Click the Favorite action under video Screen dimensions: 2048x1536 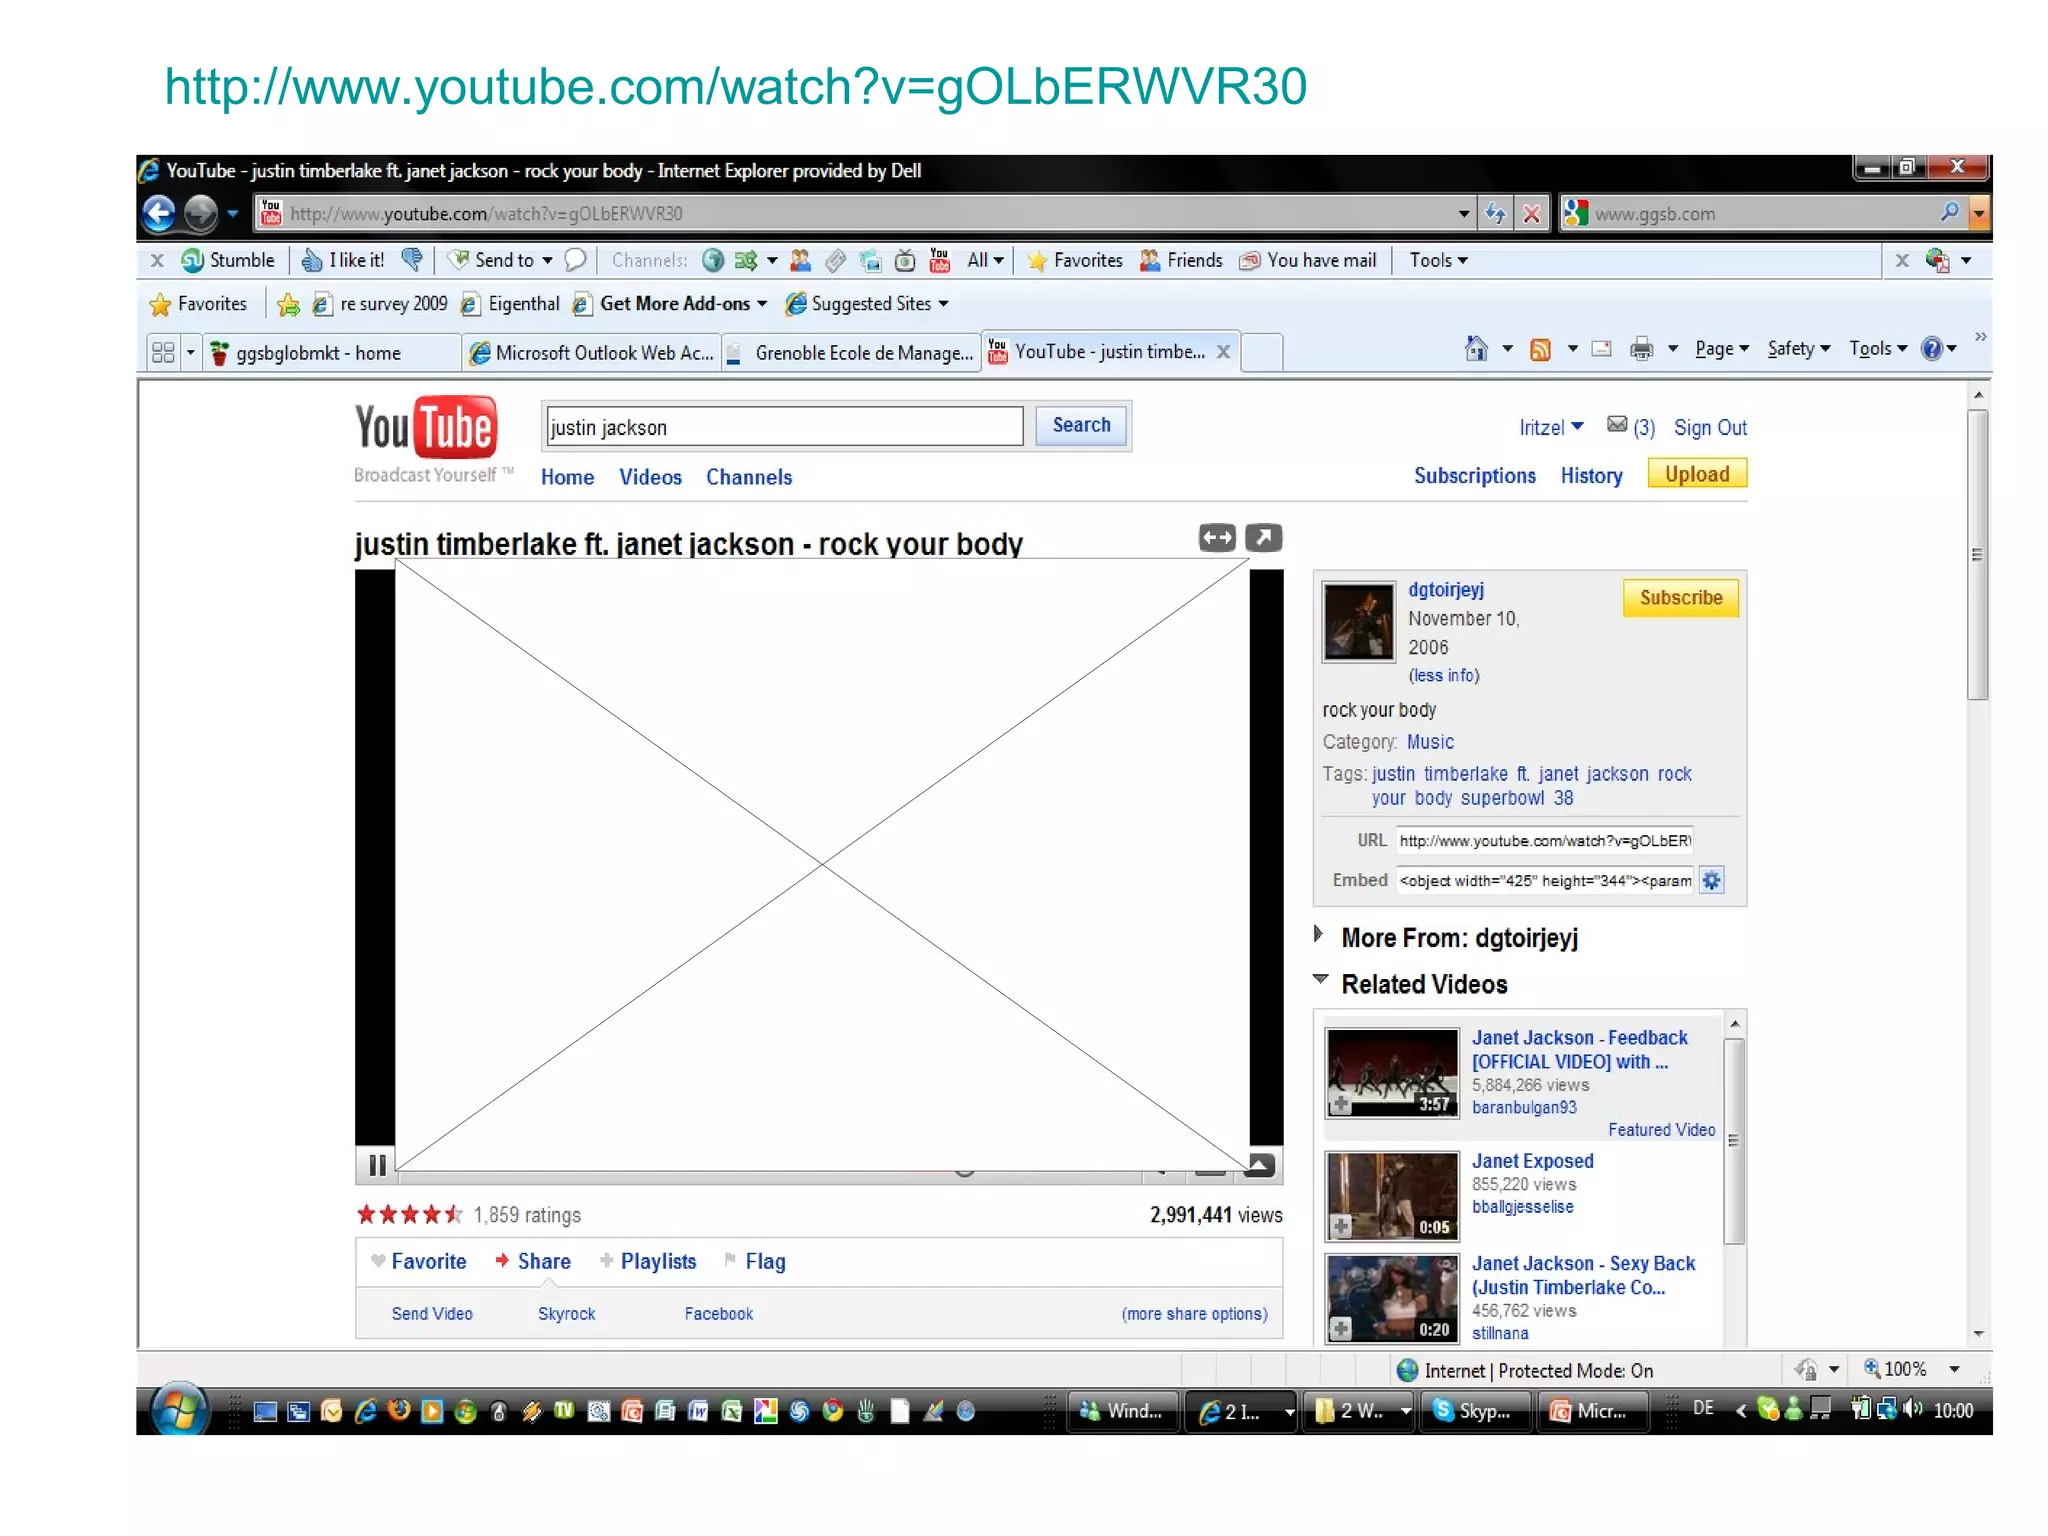pyautogui.click(x=418, y=1261)
